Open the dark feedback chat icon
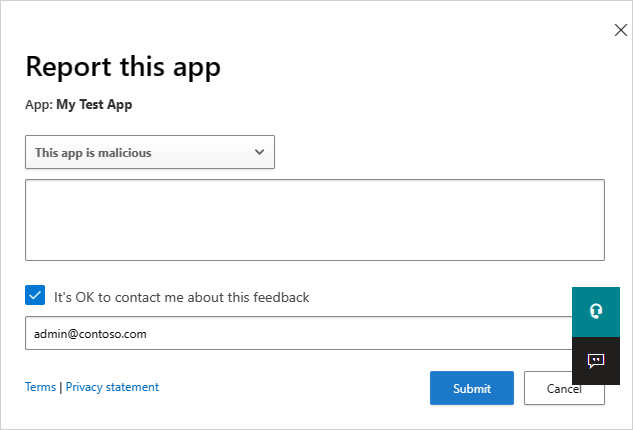Image resolution: width=633 pixels, height=430 pixels. coord(596,361)
